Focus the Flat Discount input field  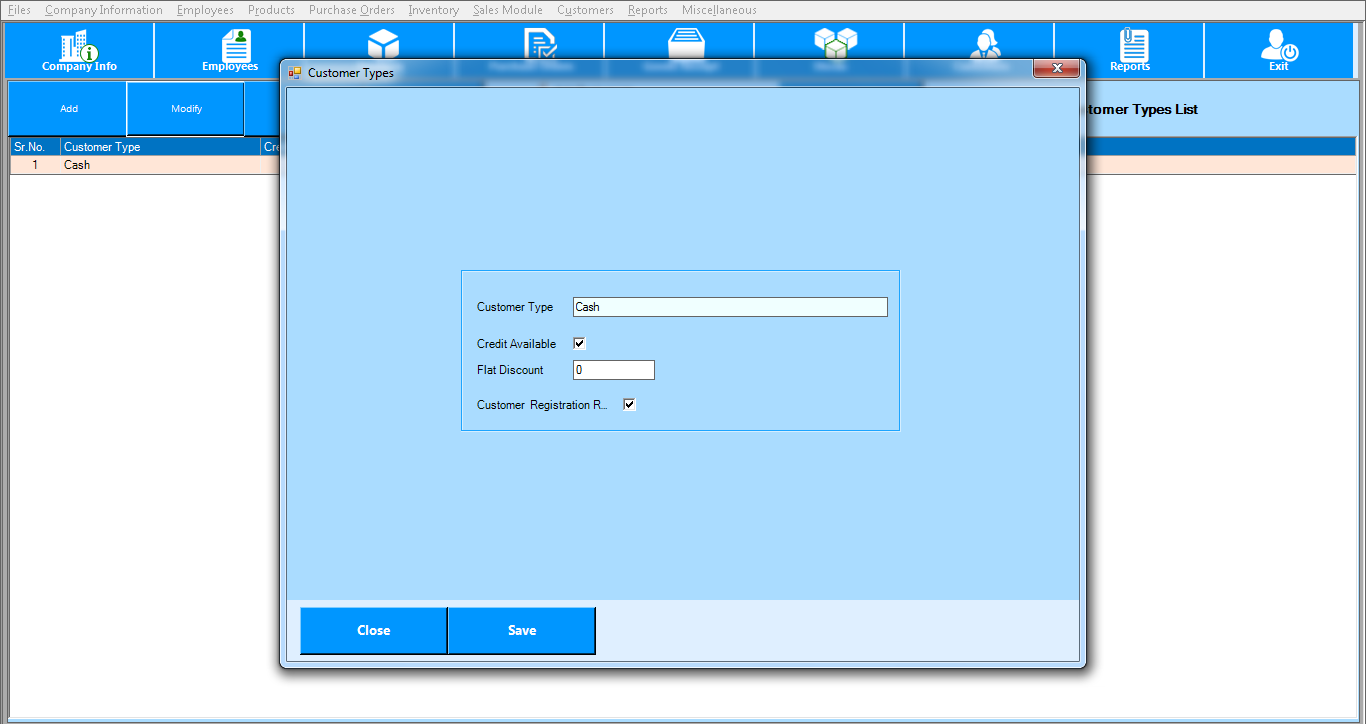(613, 370)
